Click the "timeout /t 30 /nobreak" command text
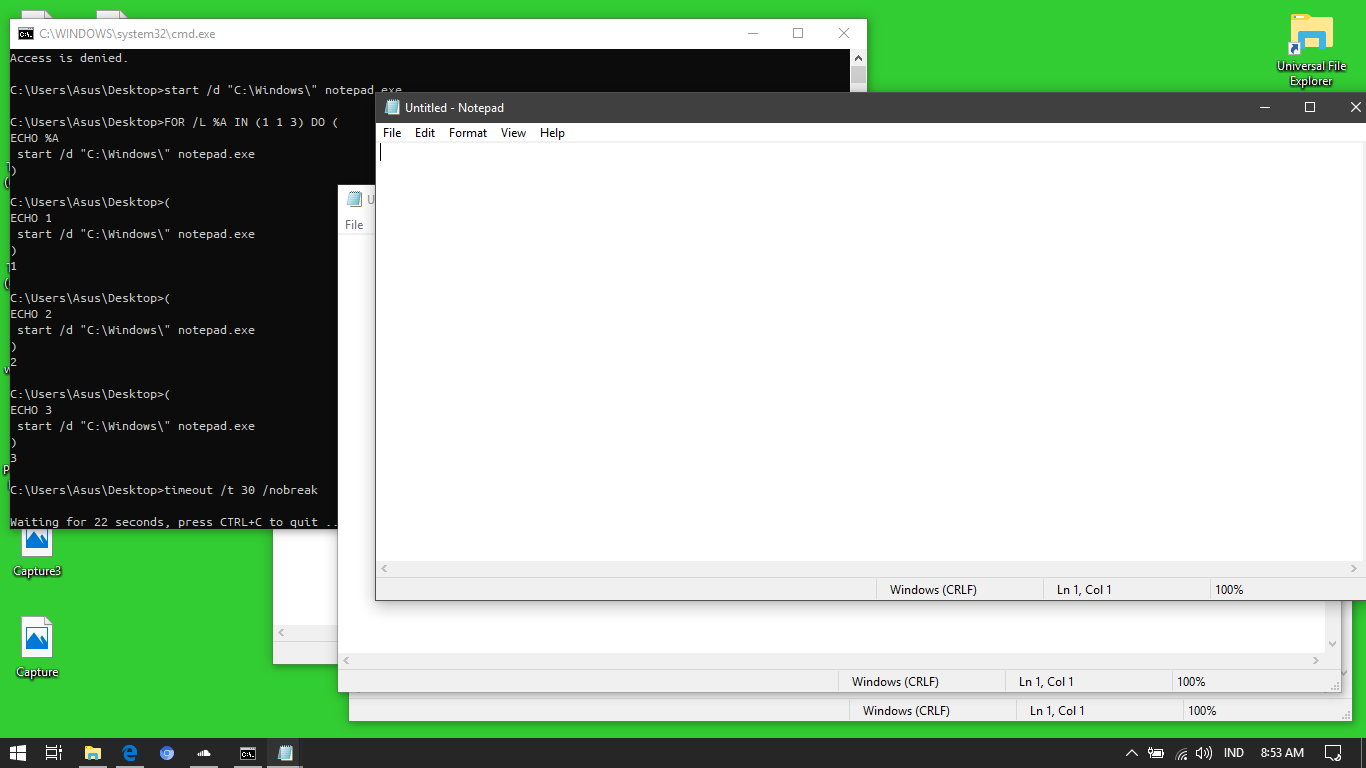The height and width of the screenshot is (768, 1366). [241, 490]
